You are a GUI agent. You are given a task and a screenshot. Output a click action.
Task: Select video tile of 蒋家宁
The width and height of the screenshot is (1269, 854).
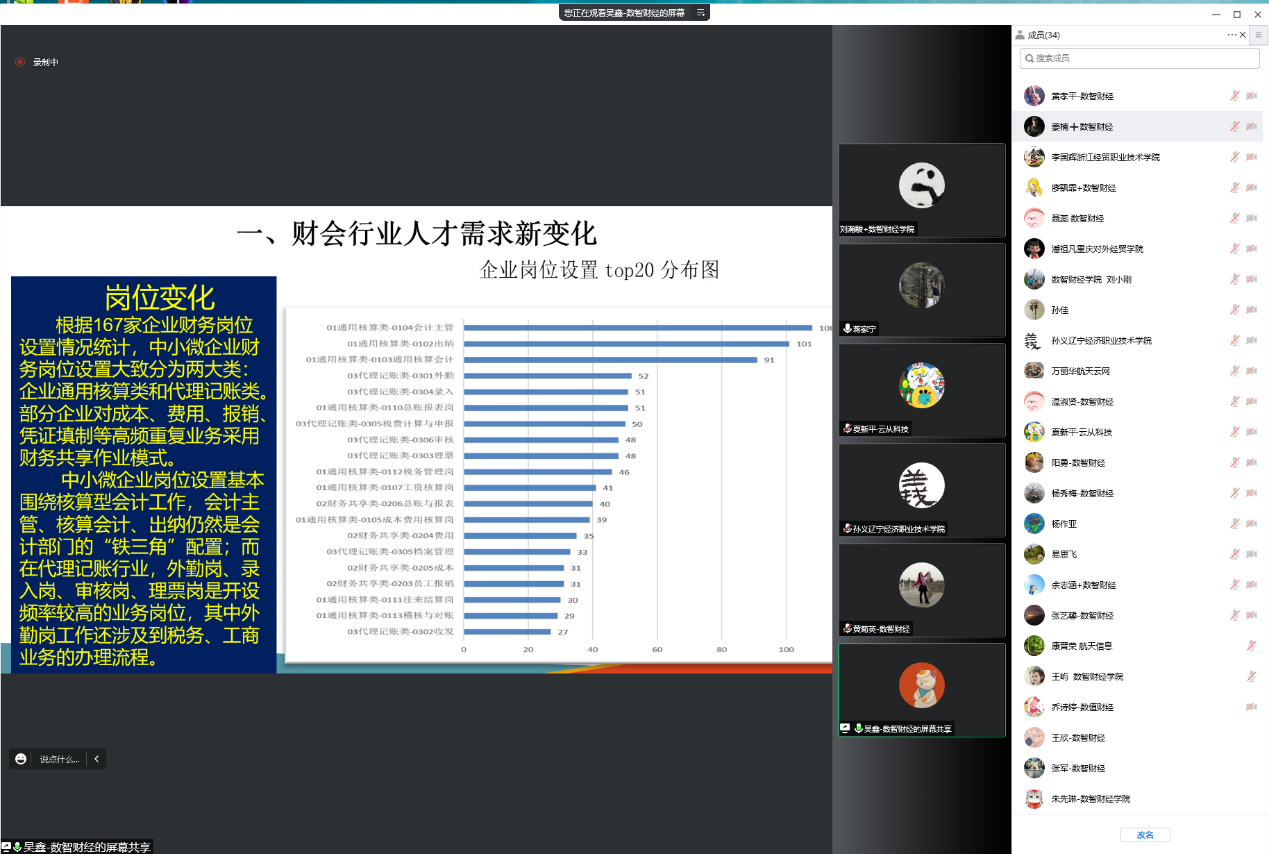(x=921, y=289)
